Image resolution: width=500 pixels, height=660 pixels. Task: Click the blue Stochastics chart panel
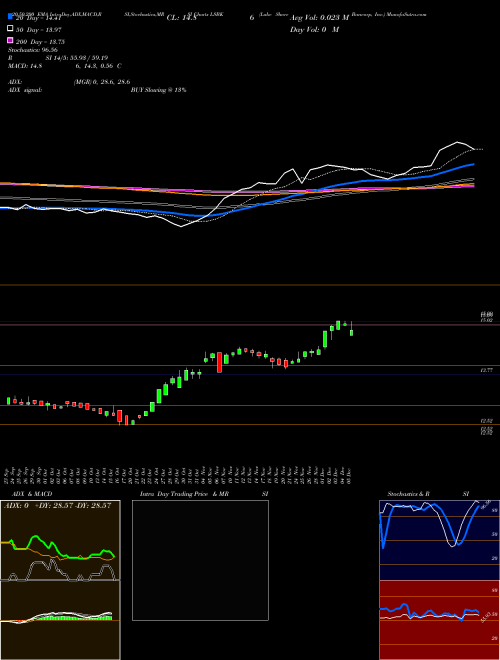click(439, 540)
